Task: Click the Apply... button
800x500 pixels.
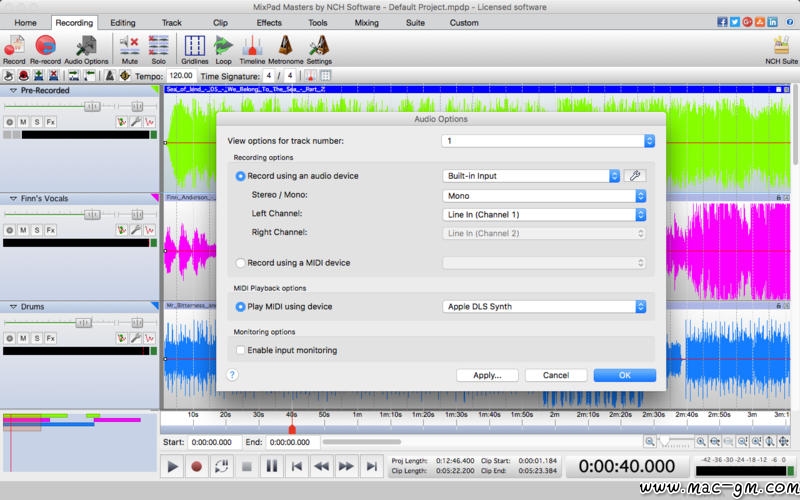Action: point(487,375)
